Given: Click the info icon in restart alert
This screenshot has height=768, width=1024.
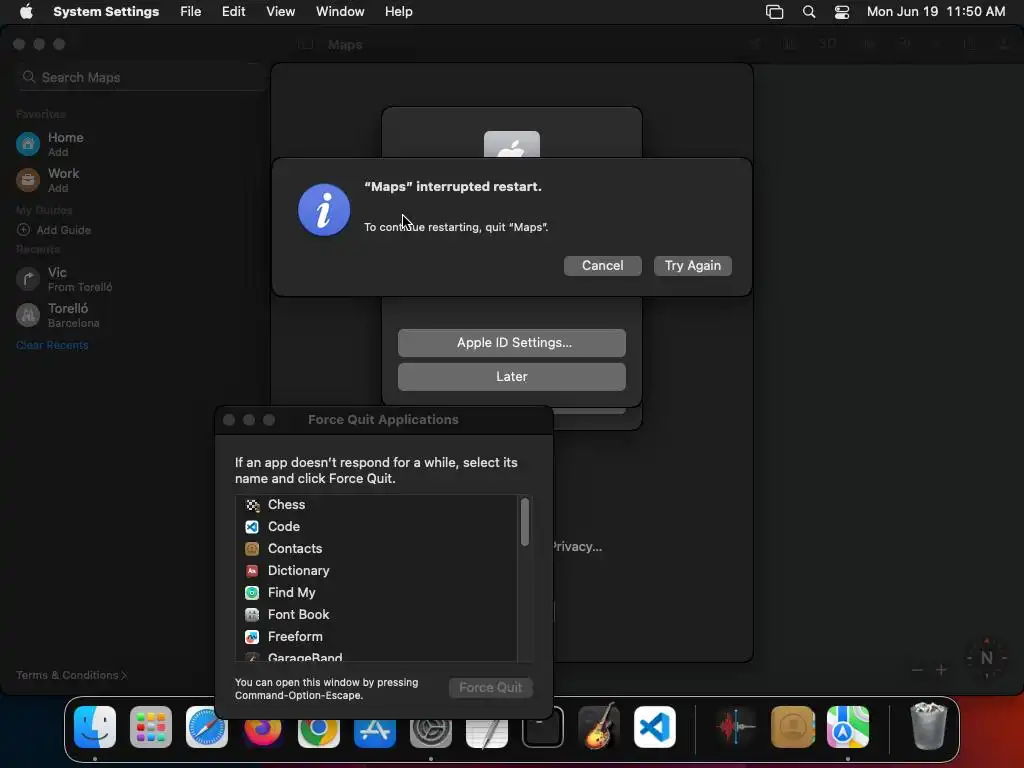Looking at the screenshot, I should 324,210.
